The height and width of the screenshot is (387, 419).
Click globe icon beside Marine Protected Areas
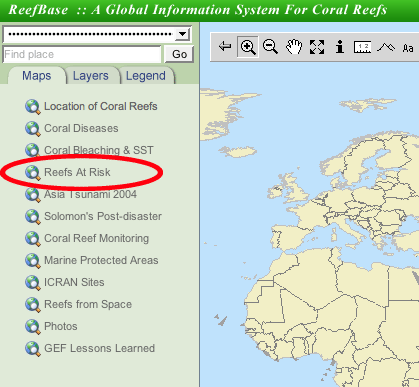click(33, 261)
